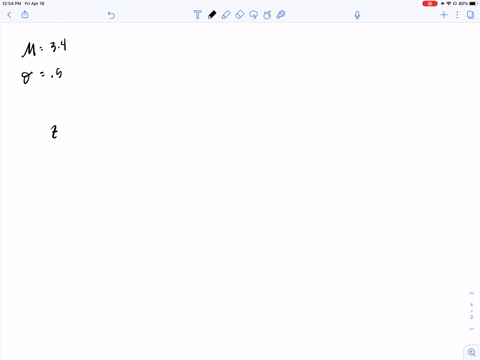Go to next page with down chevron
The height and width of the screenshot is (360, 480).
[471, 329]
